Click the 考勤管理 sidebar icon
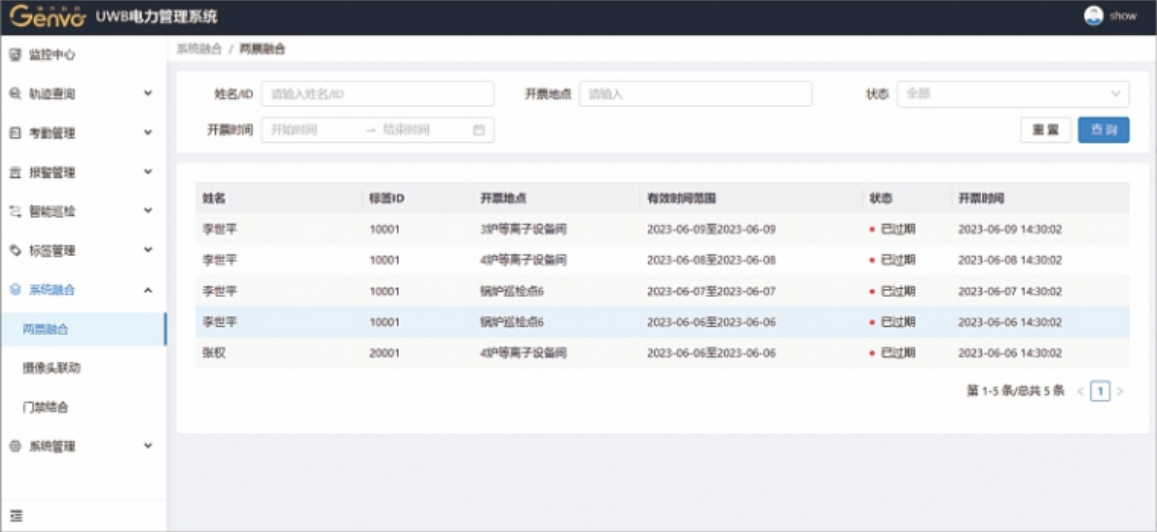Viewport: 1157px width, 532px height. pyautogui.click(x=15, y=133)
